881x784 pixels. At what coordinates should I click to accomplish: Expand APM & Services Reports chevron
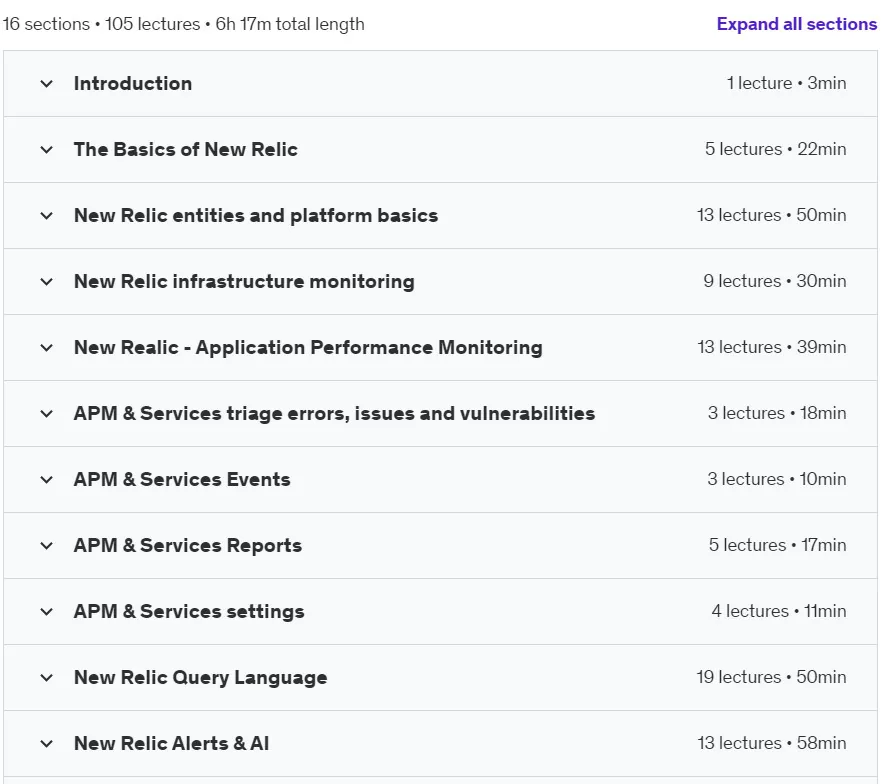[x=47, y=546]
